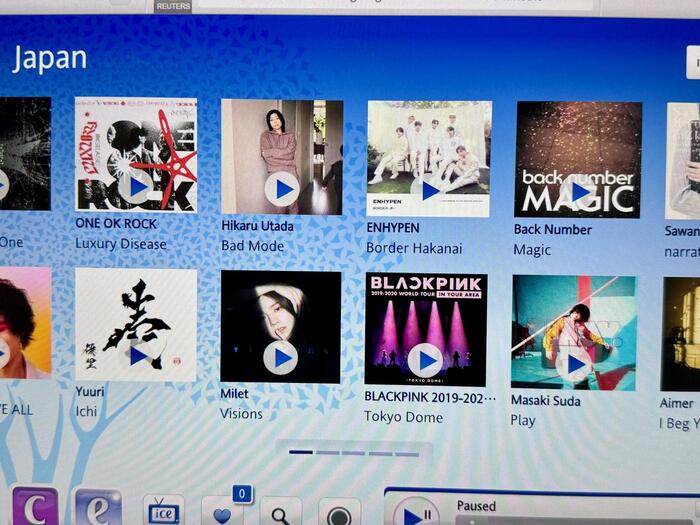Open ENHYPEN album cover
Viewport: 700px width, 525px height.
(x=429, y=159)
